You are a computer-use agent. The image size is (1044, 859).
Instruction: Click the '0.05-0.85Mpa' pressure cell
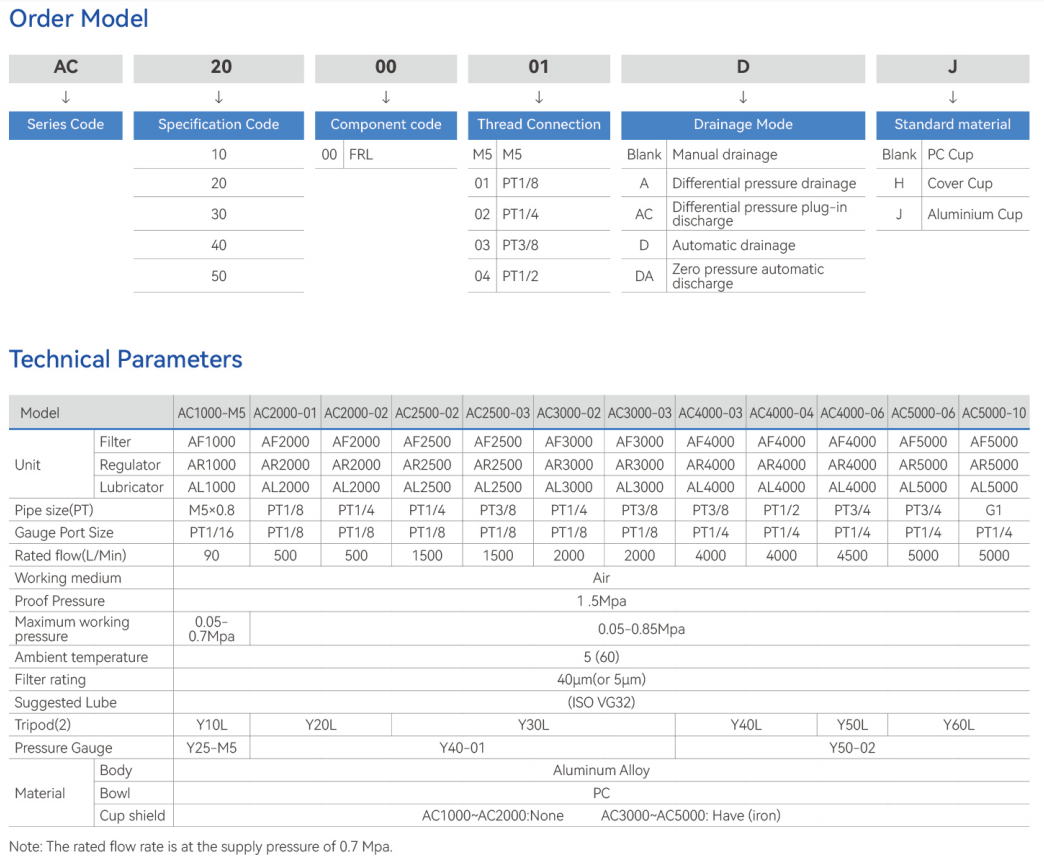pos(641,629)
